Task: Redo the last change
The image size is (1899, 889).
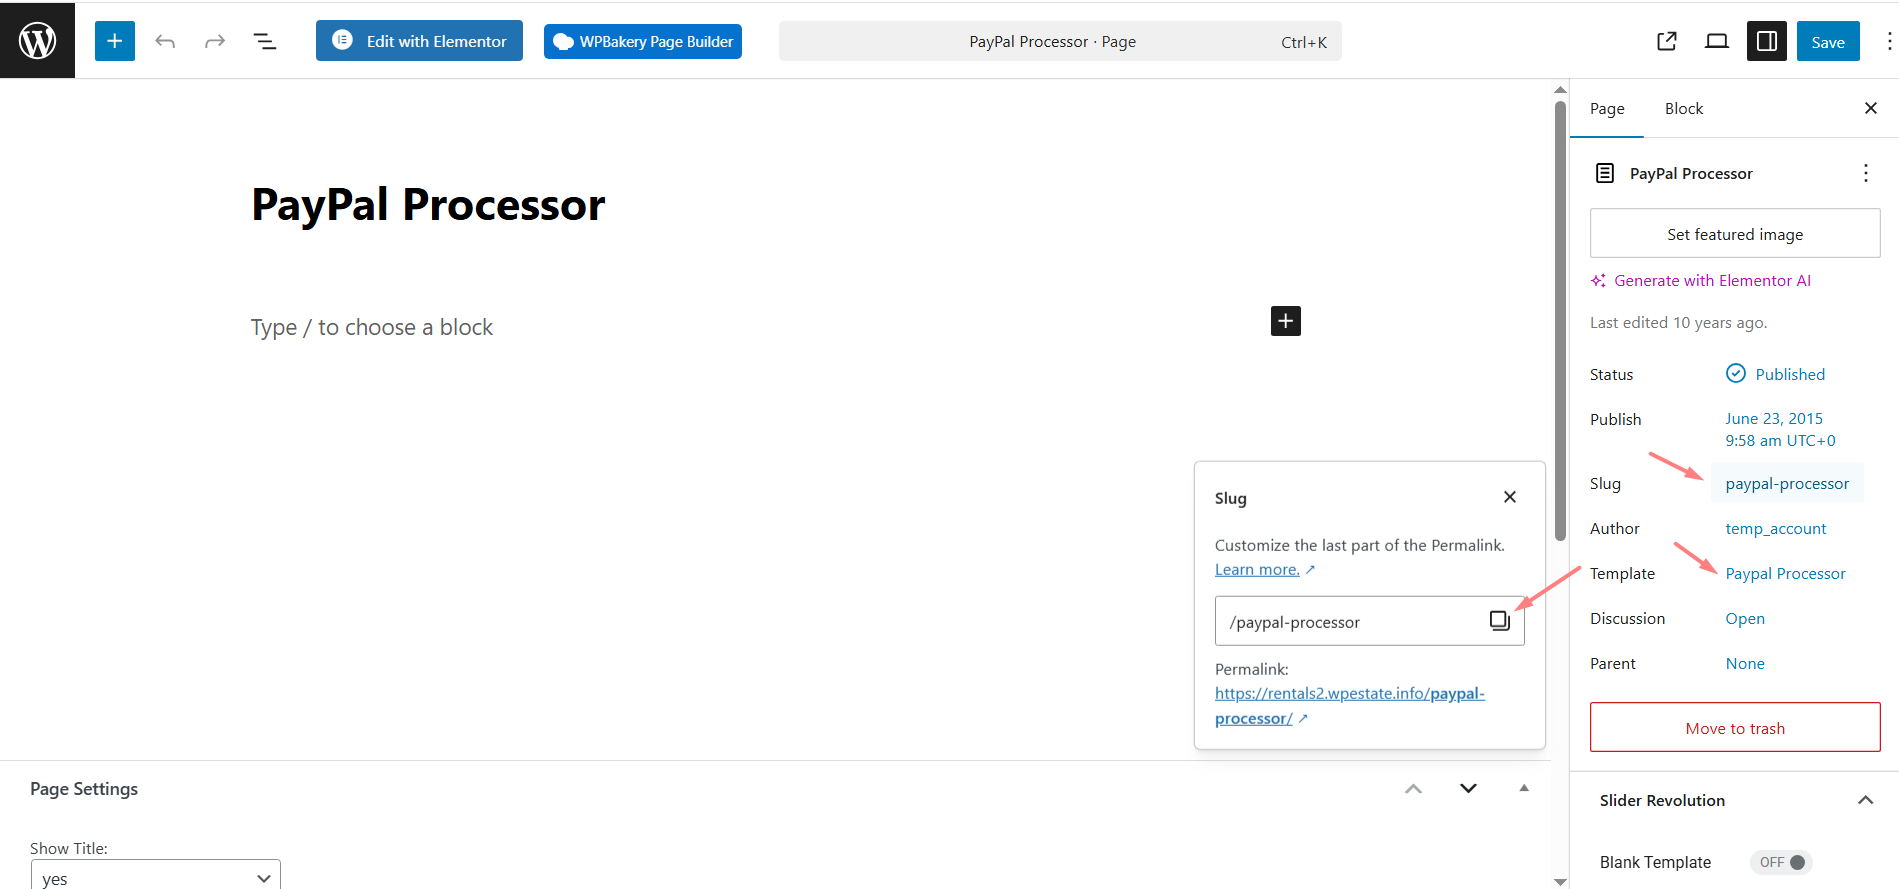Action: [x=215, y=41]
